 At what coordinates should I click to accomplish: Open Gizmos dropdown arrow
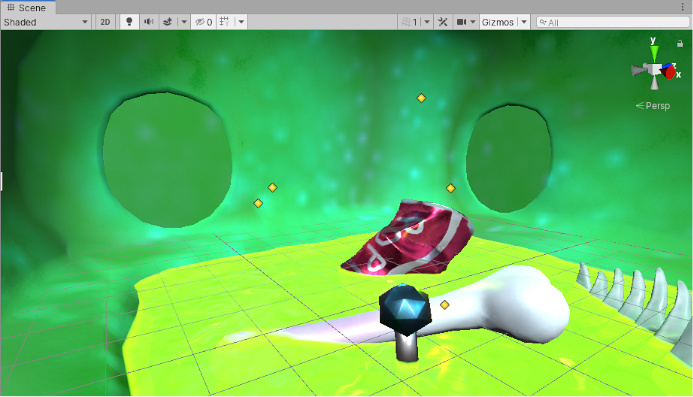pos(524,22)
